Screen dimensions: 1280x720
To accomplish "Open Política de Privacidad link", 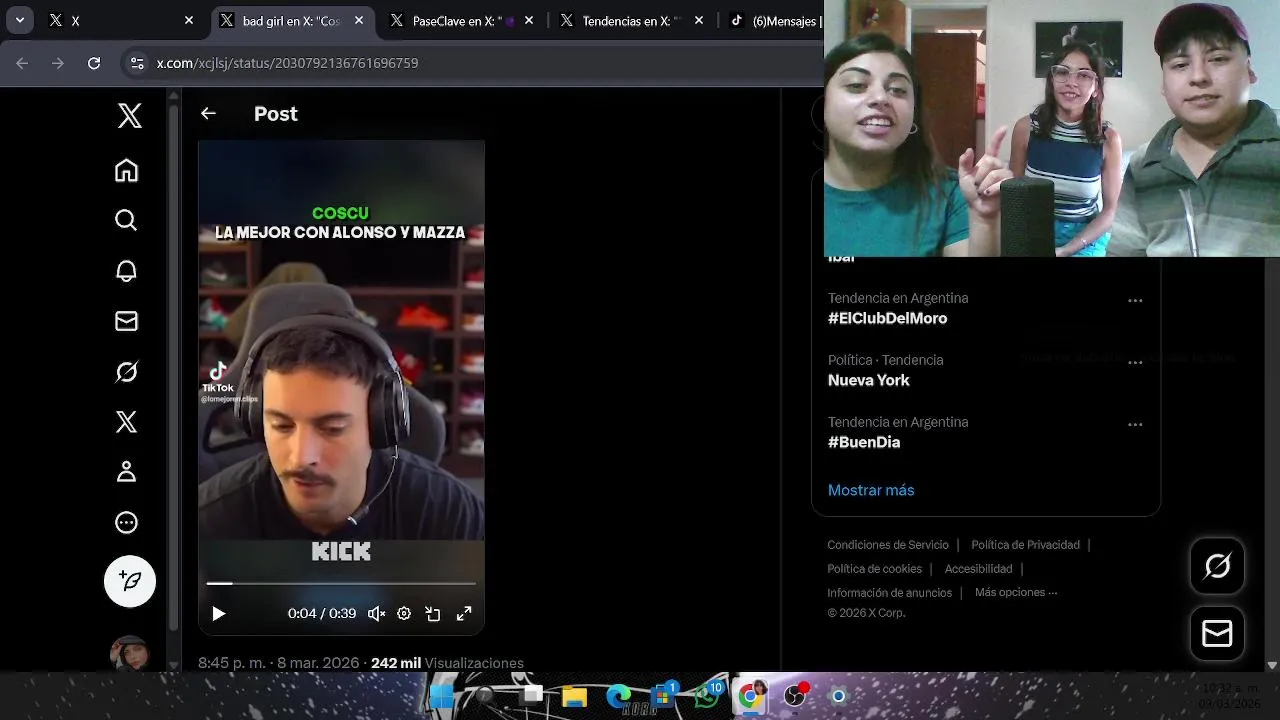I will click(1025, 545).
